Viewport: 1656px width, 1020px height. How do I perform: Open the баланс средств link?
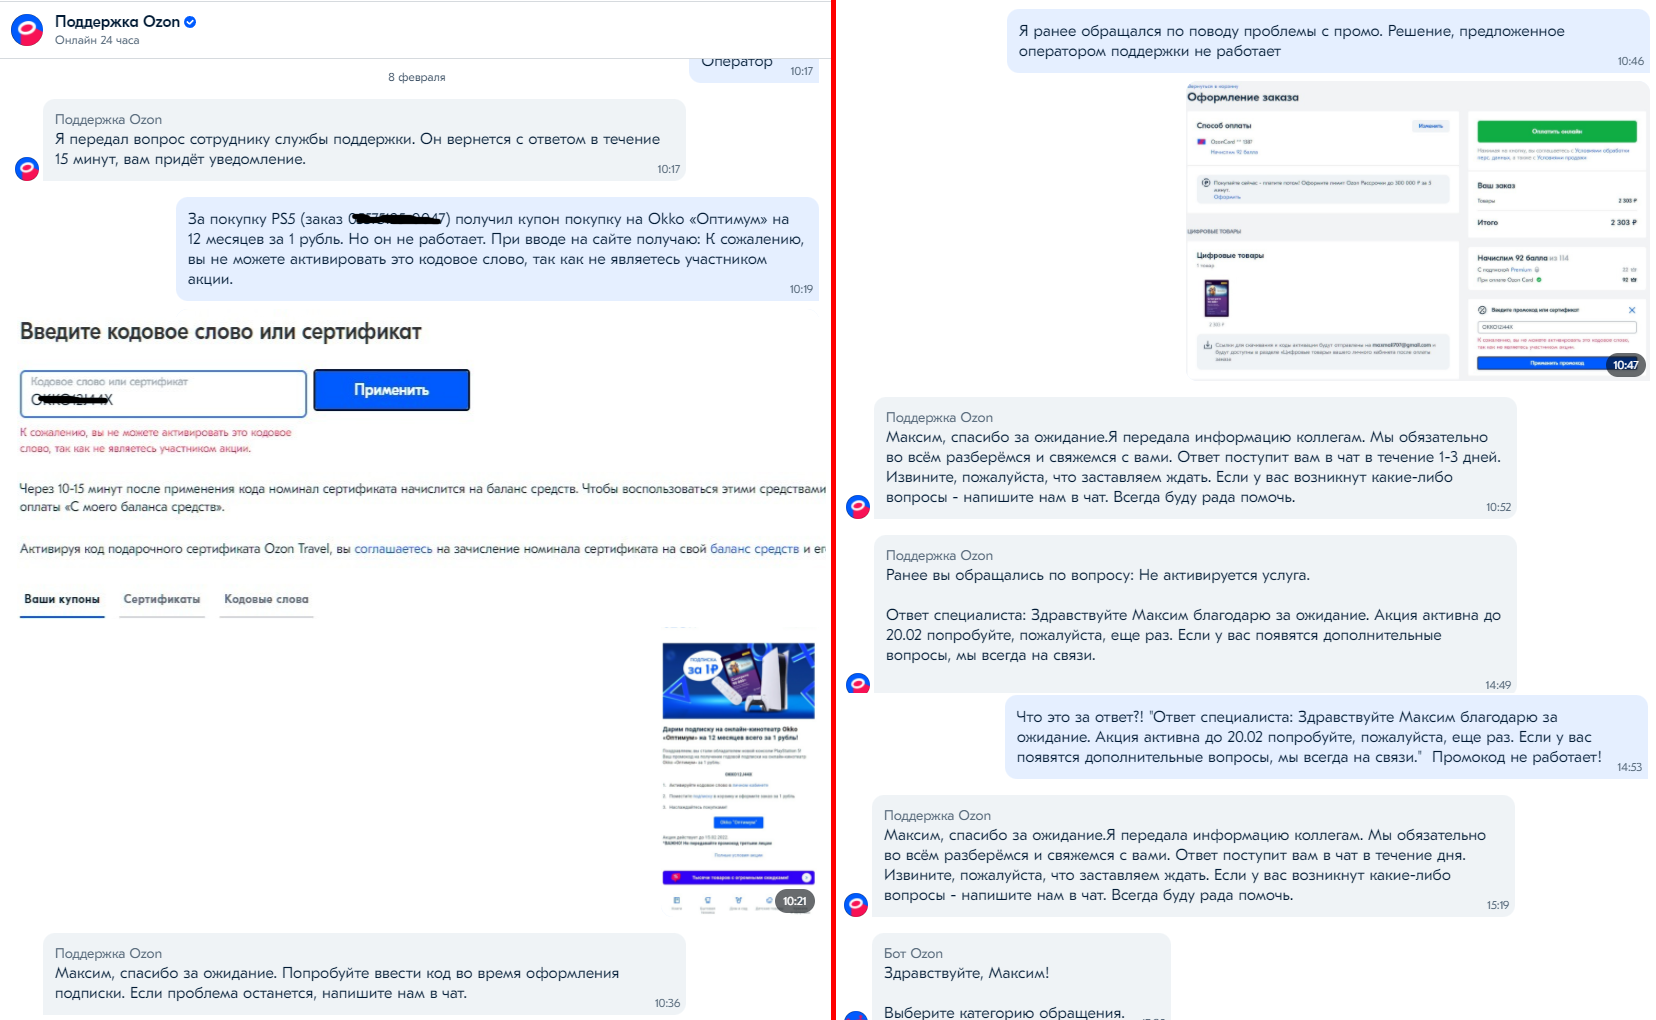(x=754, y=549)
